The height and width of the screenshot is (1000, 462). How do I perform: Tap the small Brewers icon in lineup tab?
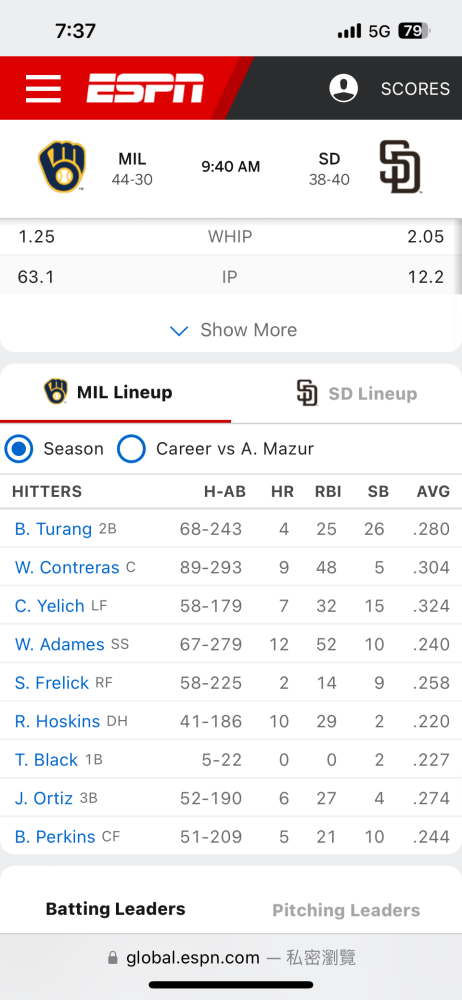[x=56, y=392]
